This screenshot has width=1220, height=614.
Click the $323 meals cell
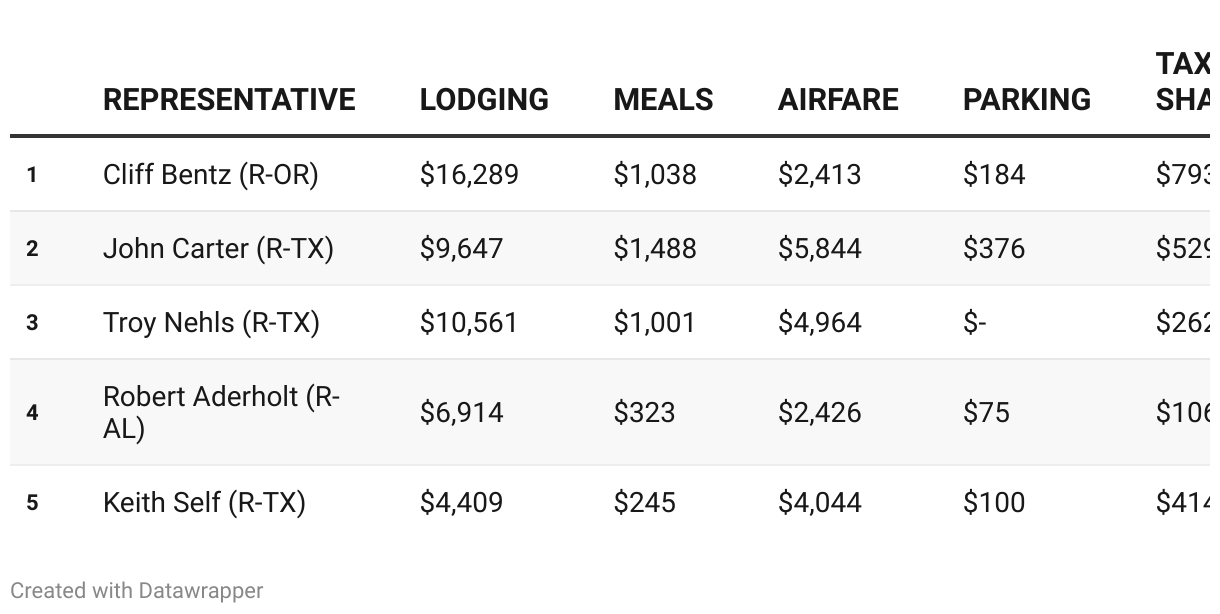coord(644,412)
